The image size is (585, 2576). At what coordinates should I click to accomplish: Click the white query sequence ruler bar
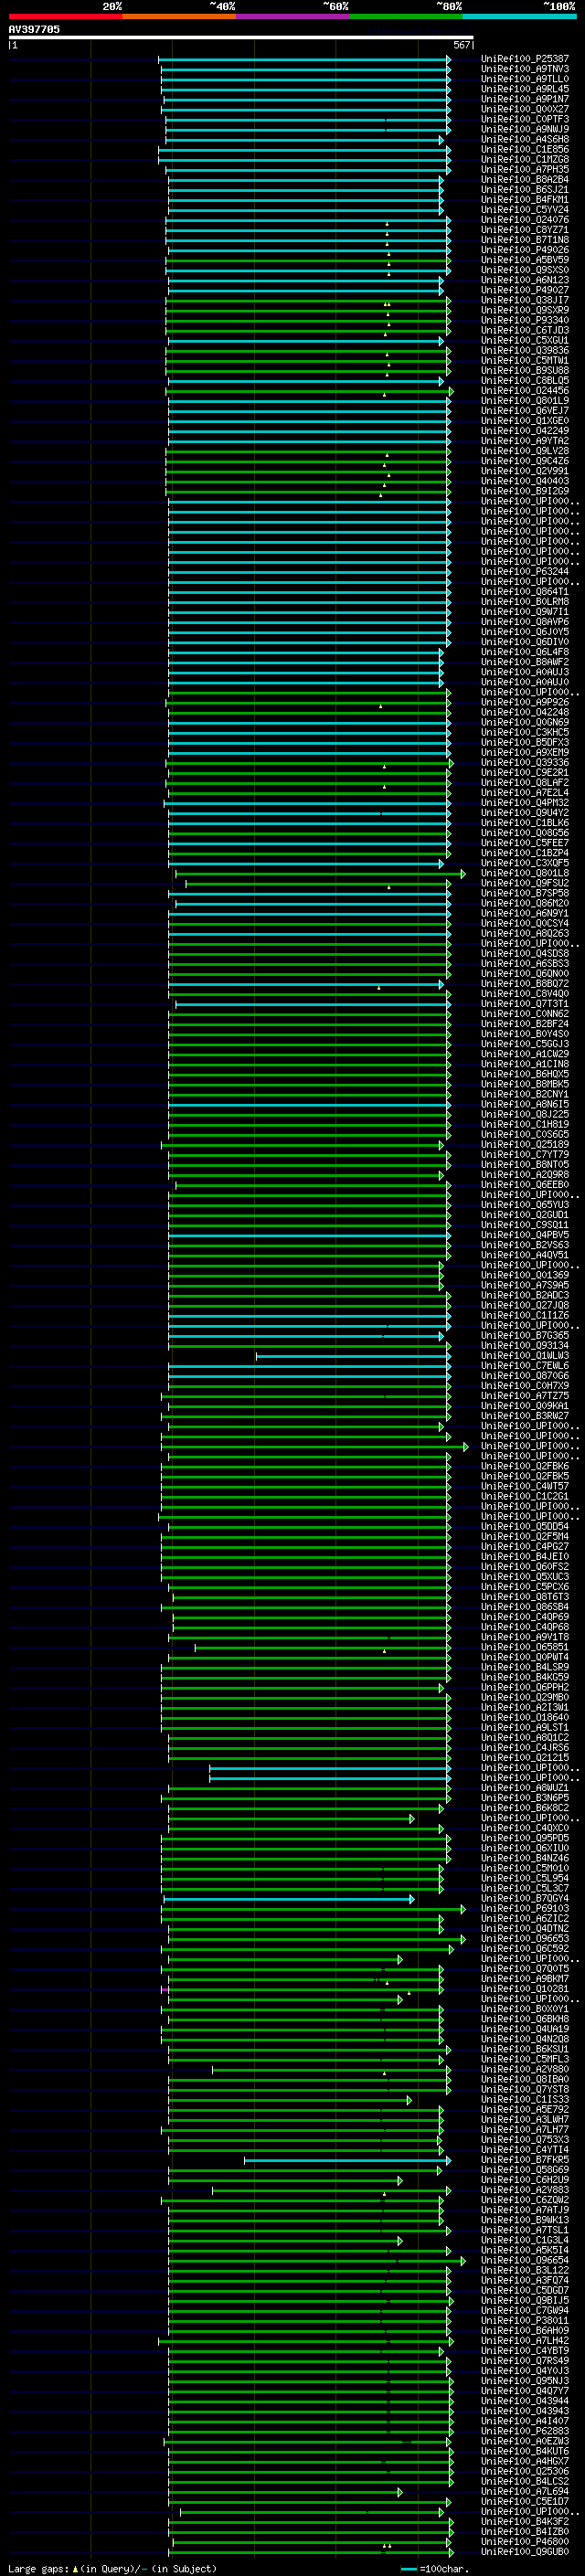coord(241,37)
